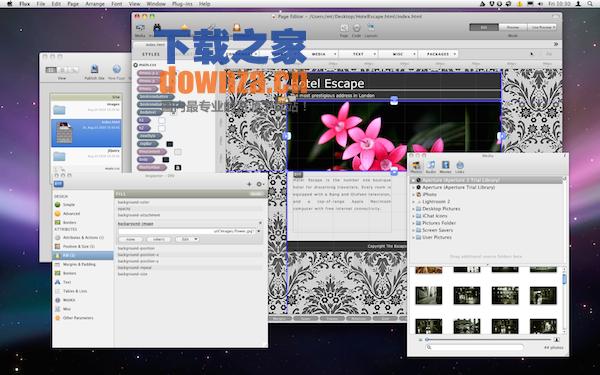The height and width of the screenshot is (375, 600).
Task: Toggle the checkbox beside the h2 style
Action: pyautogui.click(x=161, y=128)
